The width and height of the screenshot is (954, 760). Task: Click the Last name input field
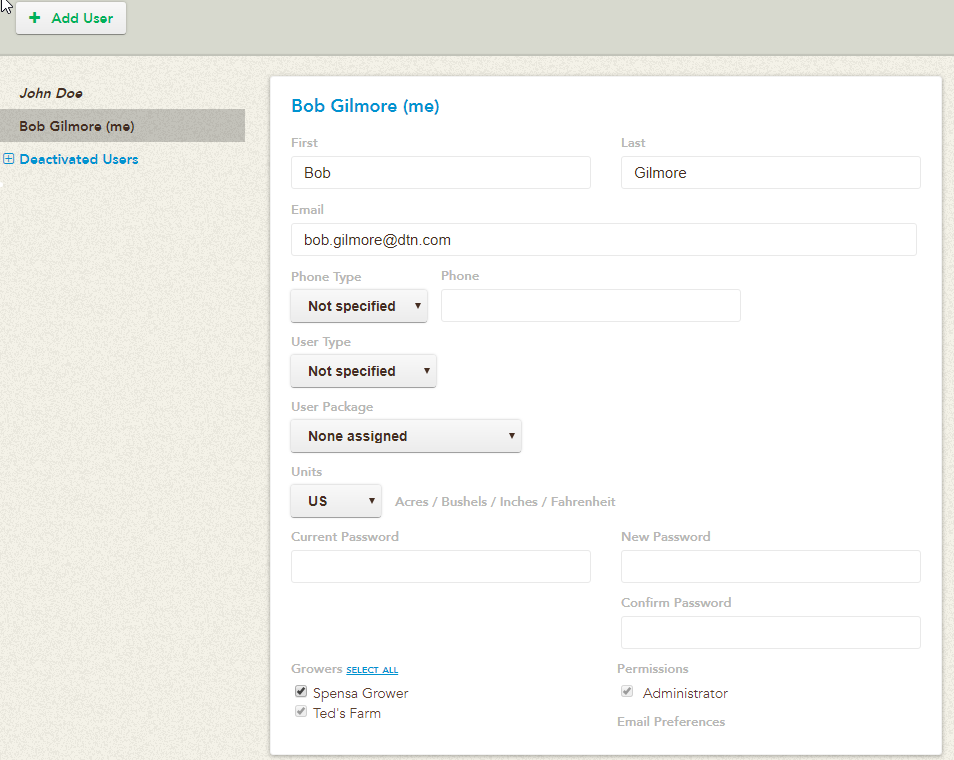(x=770, y=173)
